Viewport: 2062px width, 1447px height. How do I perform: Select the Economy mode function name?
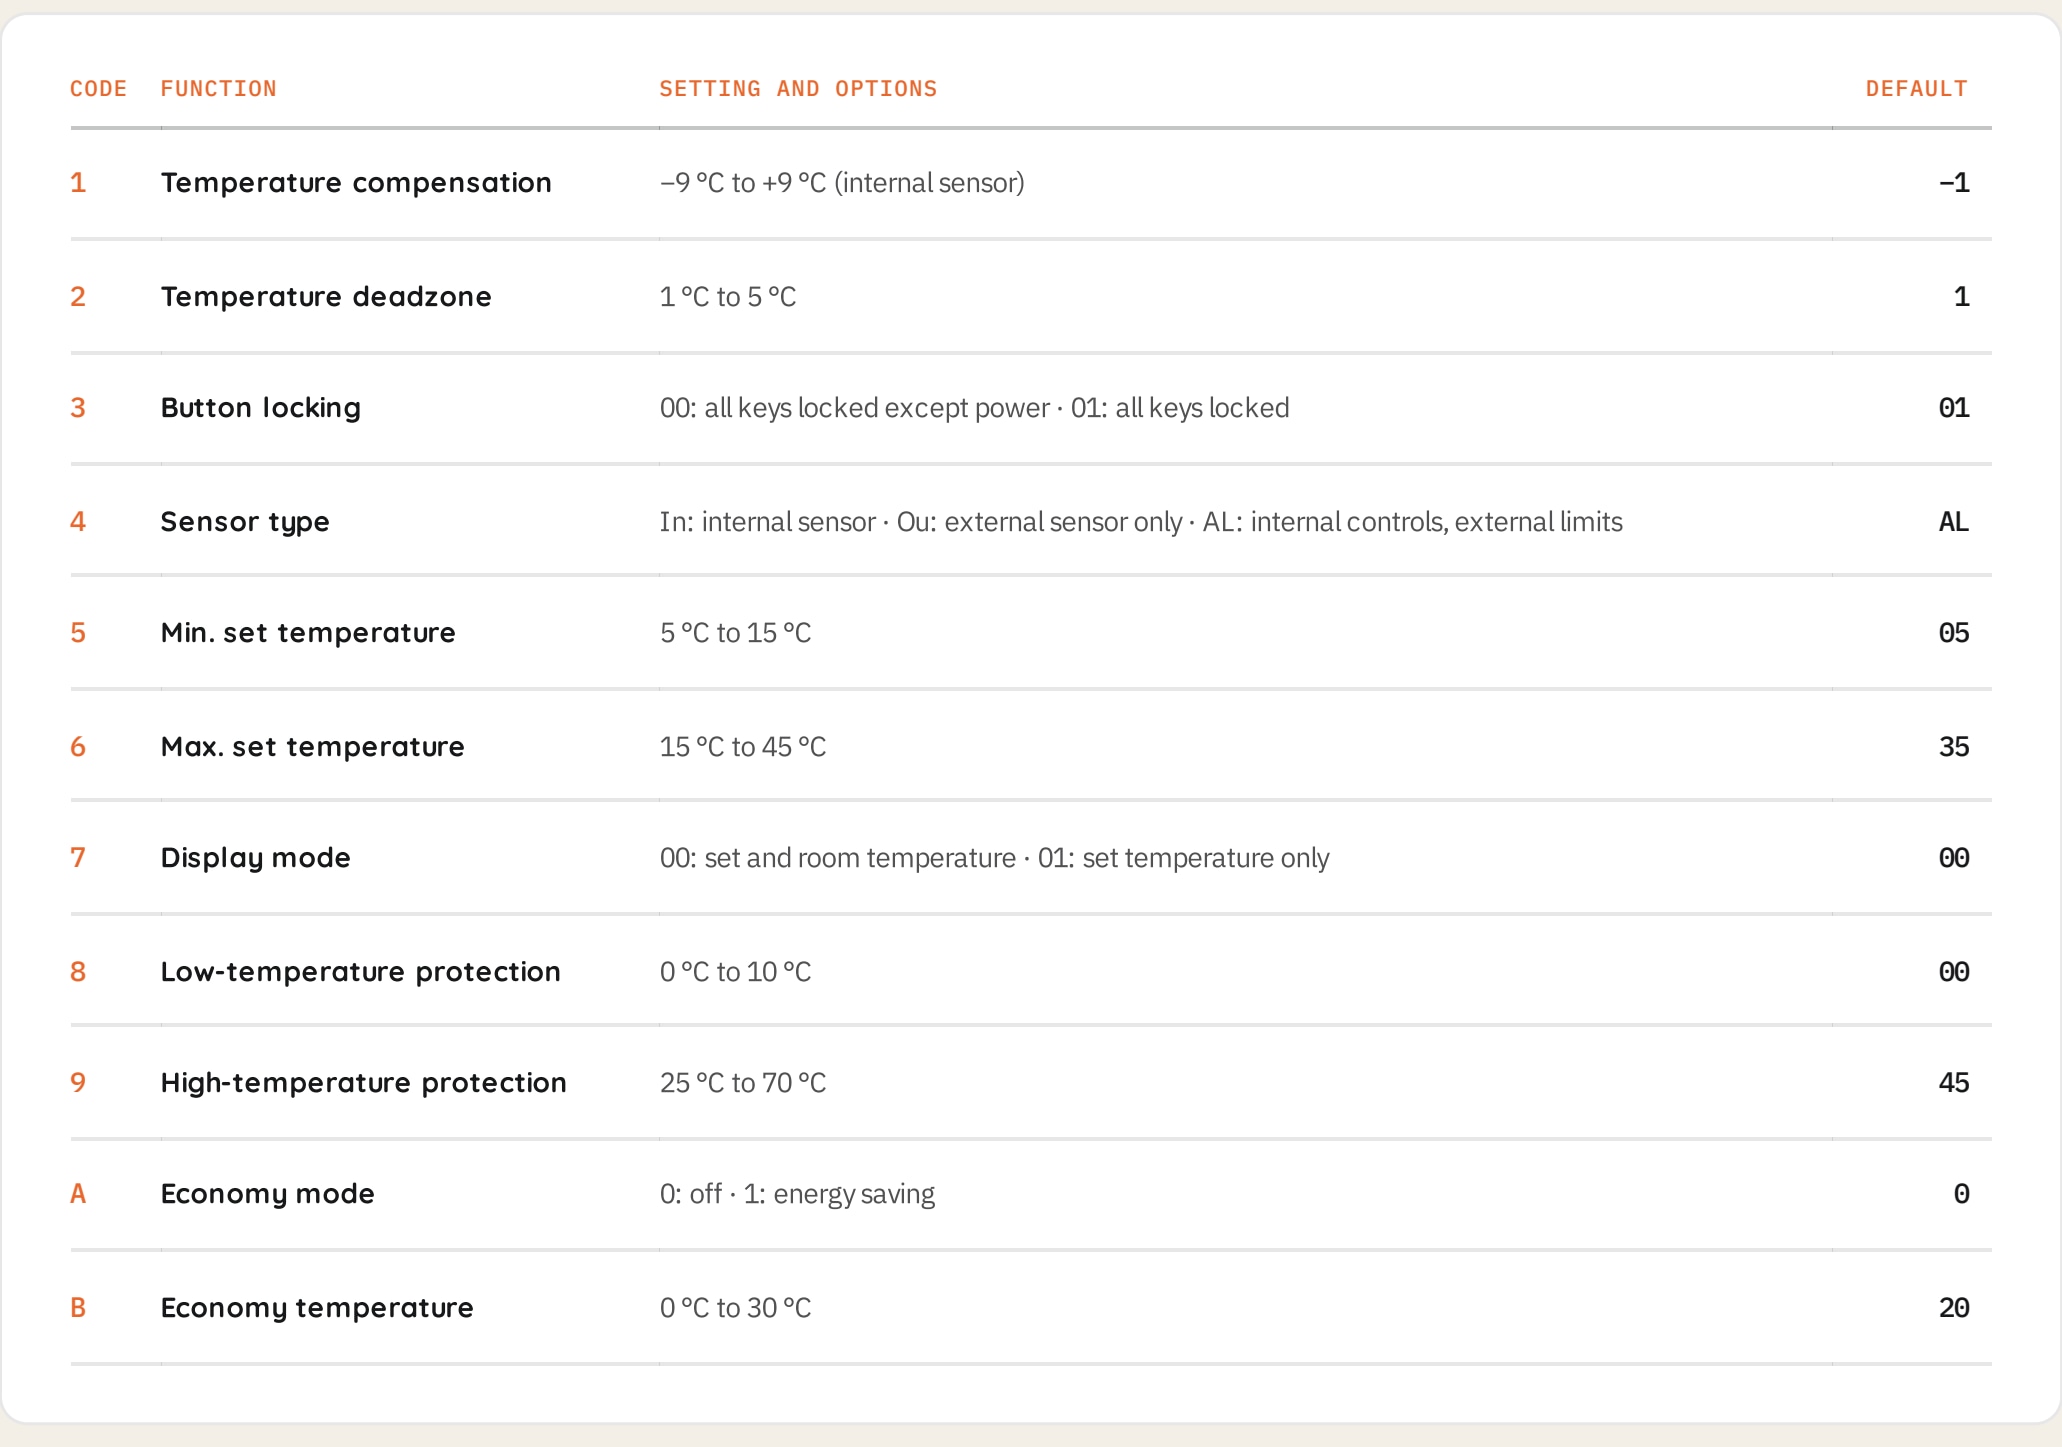click(267, 1194)
